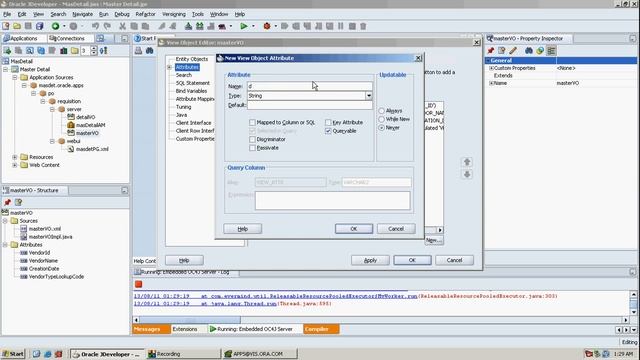Viewport: 640px width, 360px height.
Task: Expand Custom Properties in Property Inspector
Action: point(491,68)
